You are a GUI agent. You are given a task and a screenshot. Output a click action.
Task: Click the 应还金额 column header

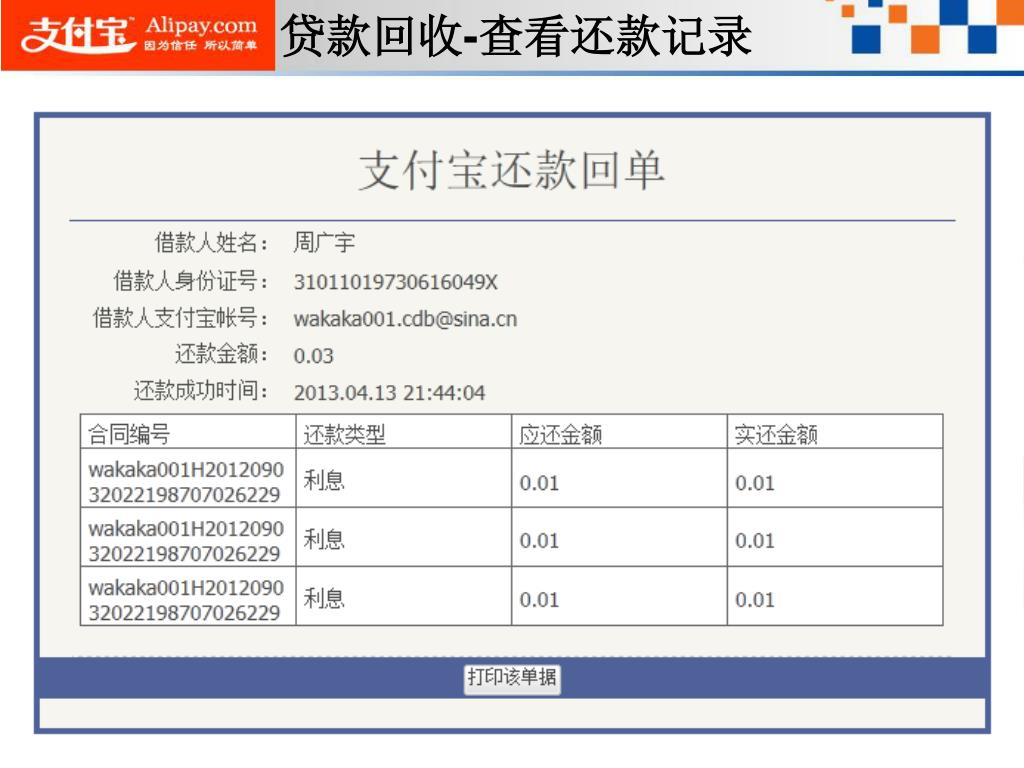point(619,432)
